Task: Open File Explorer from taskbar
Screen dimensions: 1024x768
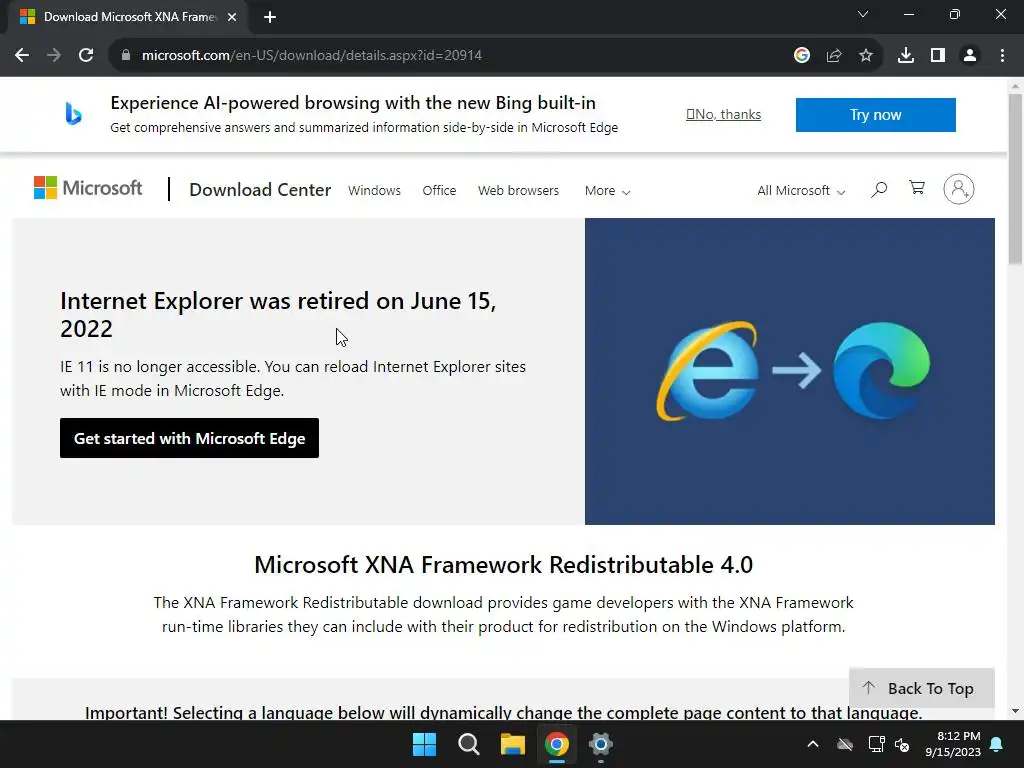Action: (x=513, y=744)
